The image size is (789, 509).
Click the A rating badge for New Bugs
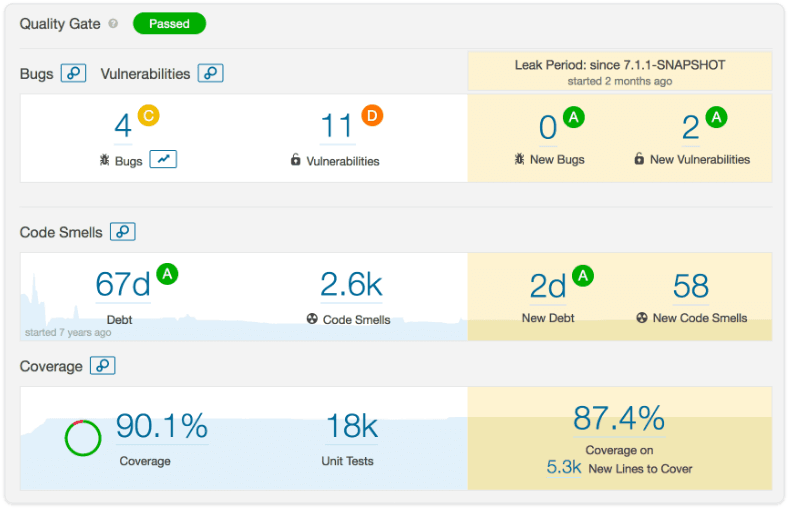(x=573, y=117)
